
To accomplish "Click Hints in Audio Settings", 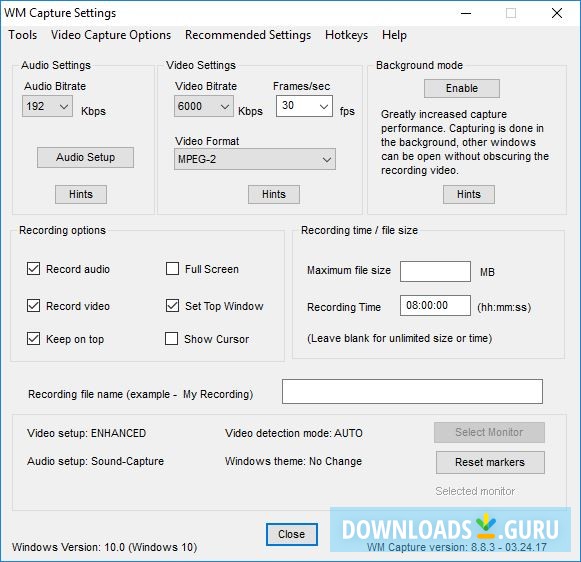I will click(x=81, y=194).
